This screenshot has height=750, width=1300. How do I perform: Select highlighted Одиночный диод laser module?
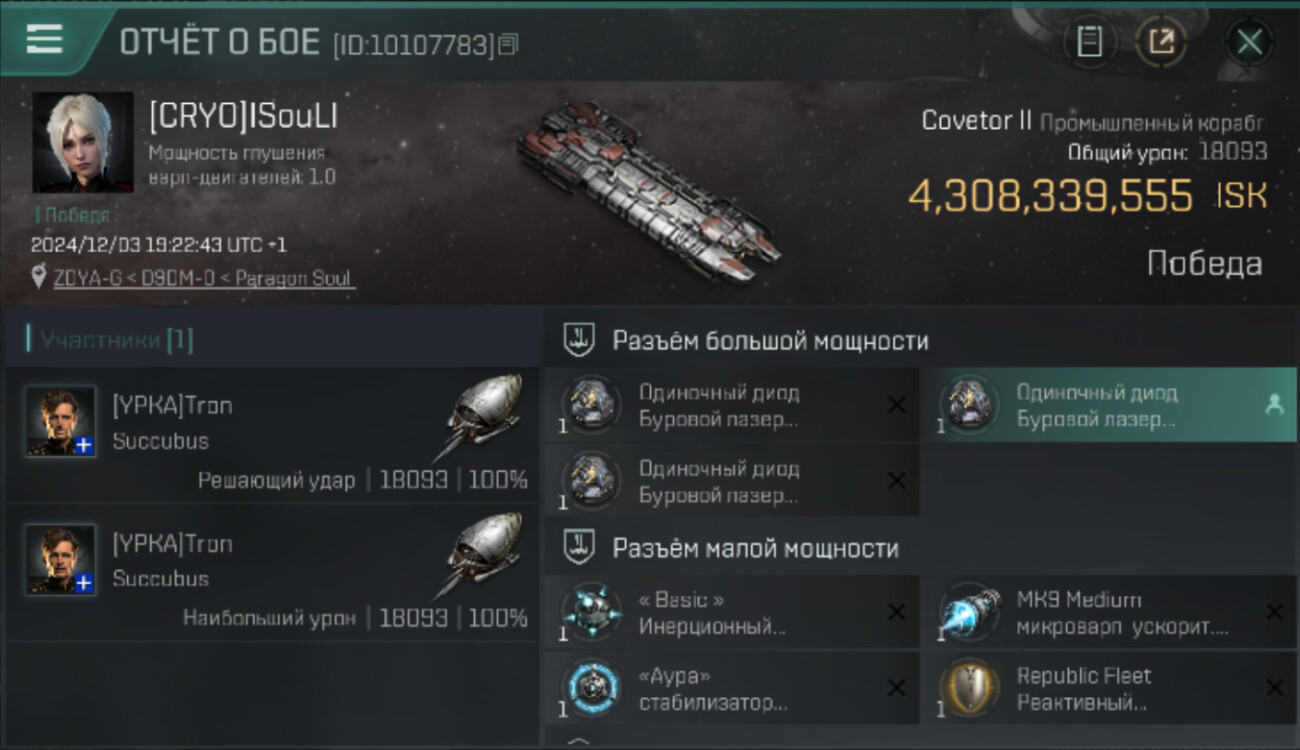(1108, 405)
